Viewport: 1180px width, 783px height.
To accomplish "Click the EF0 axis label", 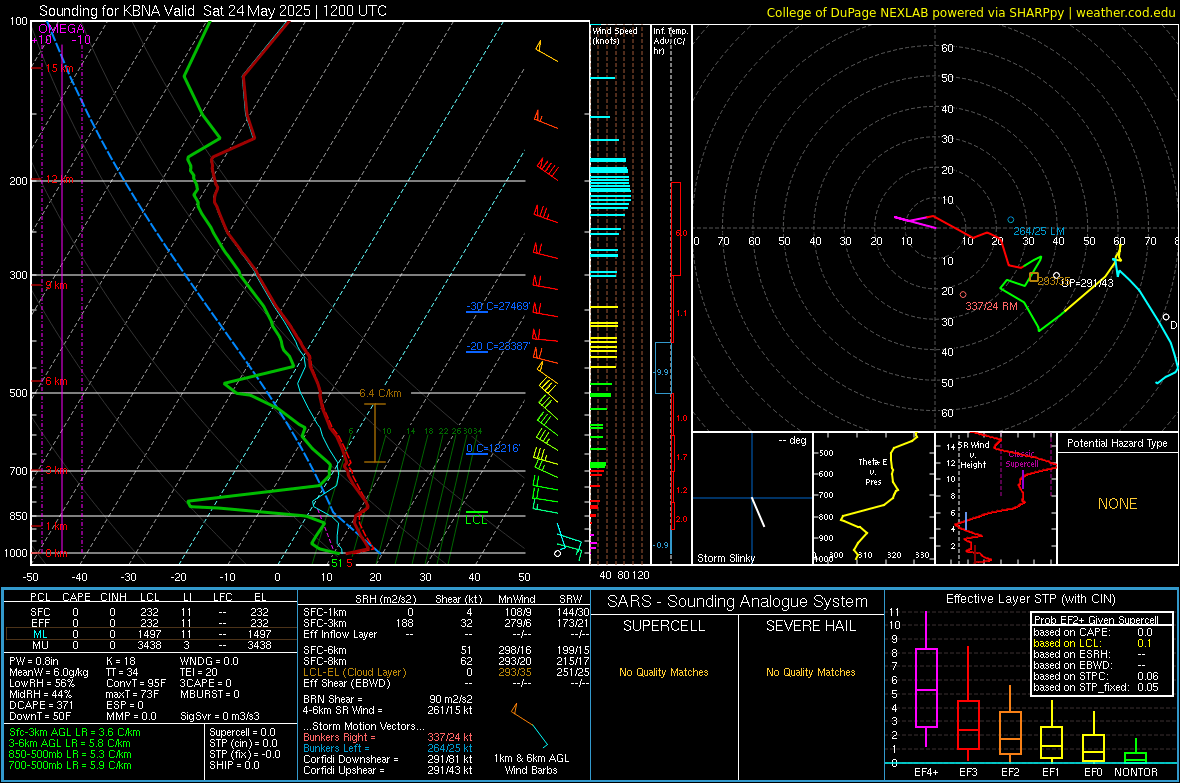I will (x=1093, y=772).
